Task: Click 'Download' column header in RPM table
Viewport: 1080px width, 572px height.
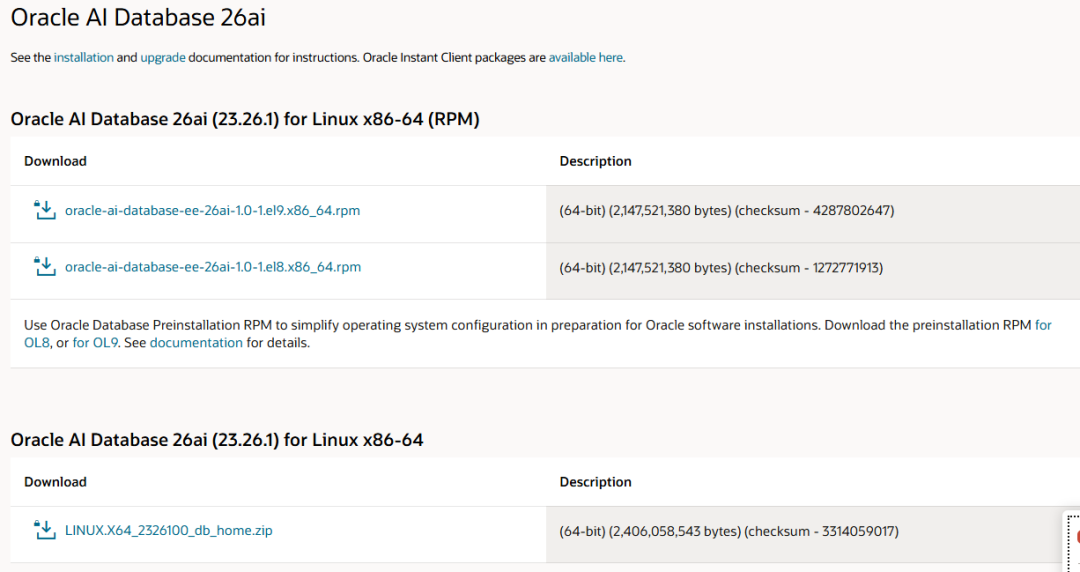Action: 55,161
